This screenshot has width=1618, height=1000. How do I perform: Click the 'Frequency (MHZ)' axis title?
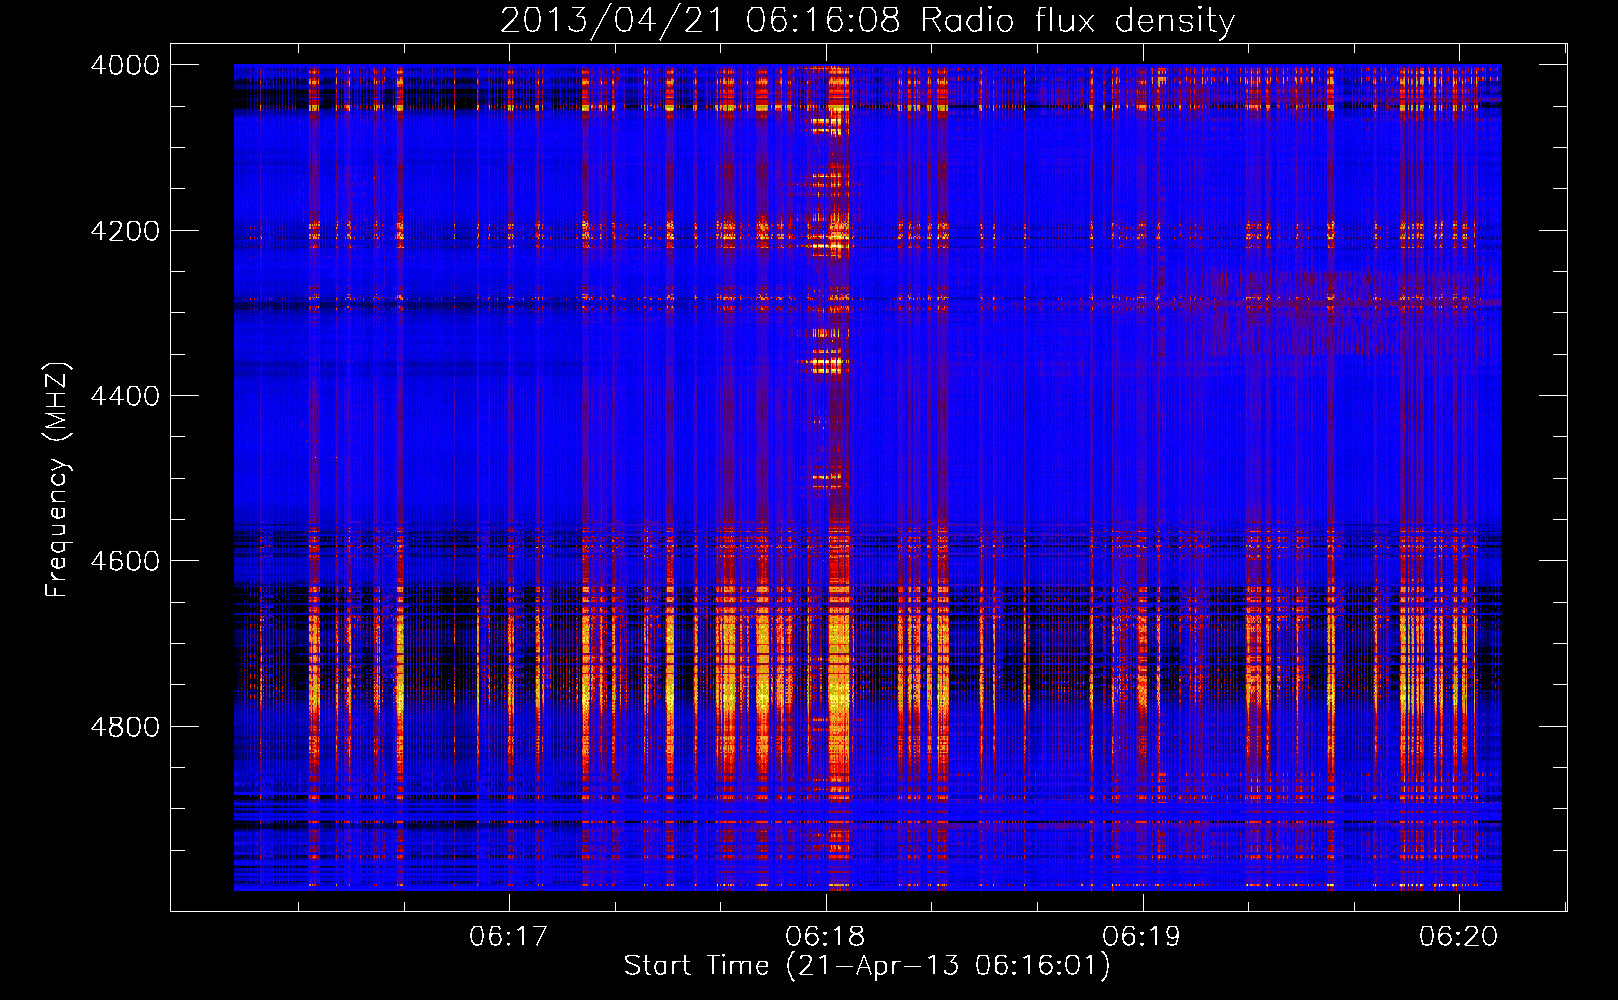[x=58, y=480]
